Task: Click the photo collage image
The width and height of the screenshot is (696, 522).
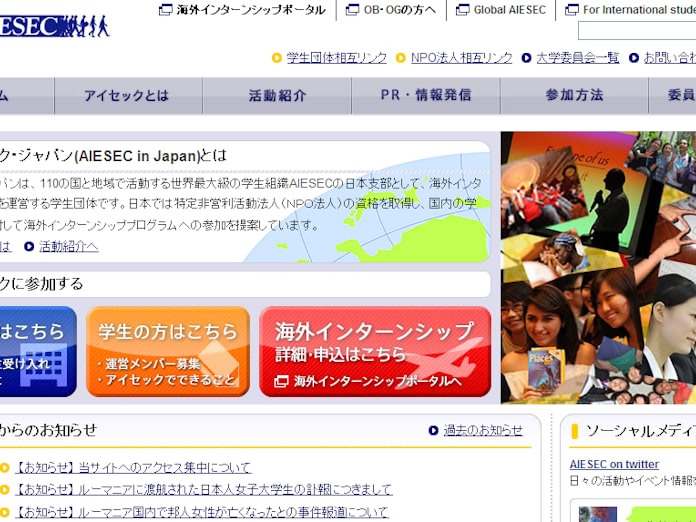Action: (x=598, y=268)
